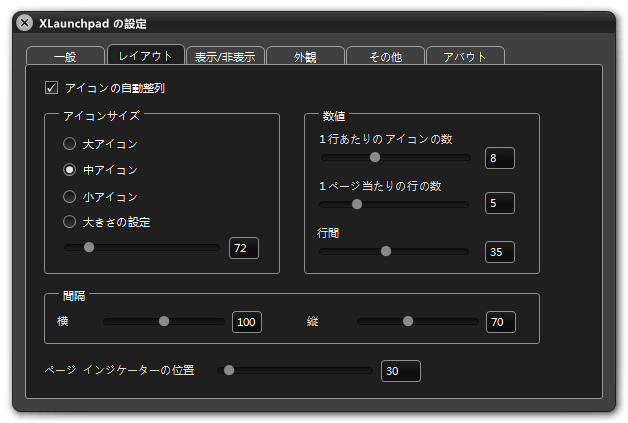Screen dimensions: 628x423
Task: Click the 1行あたりのアイコンの数 slider handle
Action: pyautogui.click(x=375, y=157)
